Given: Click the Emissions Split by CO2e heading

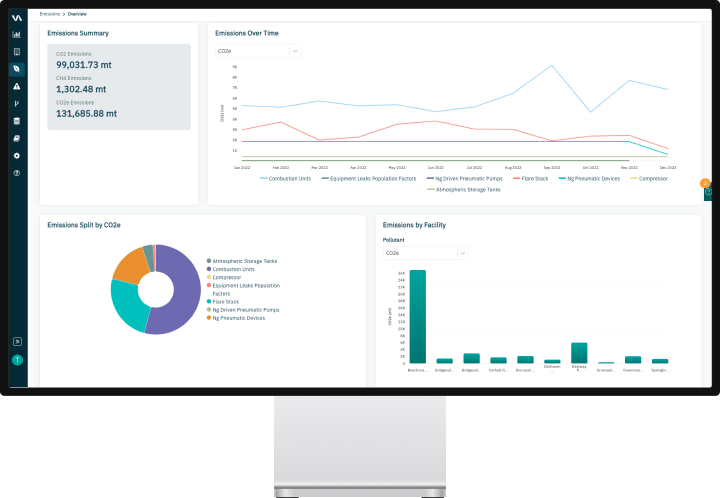Looking at the screenshot, I should 84,225.
